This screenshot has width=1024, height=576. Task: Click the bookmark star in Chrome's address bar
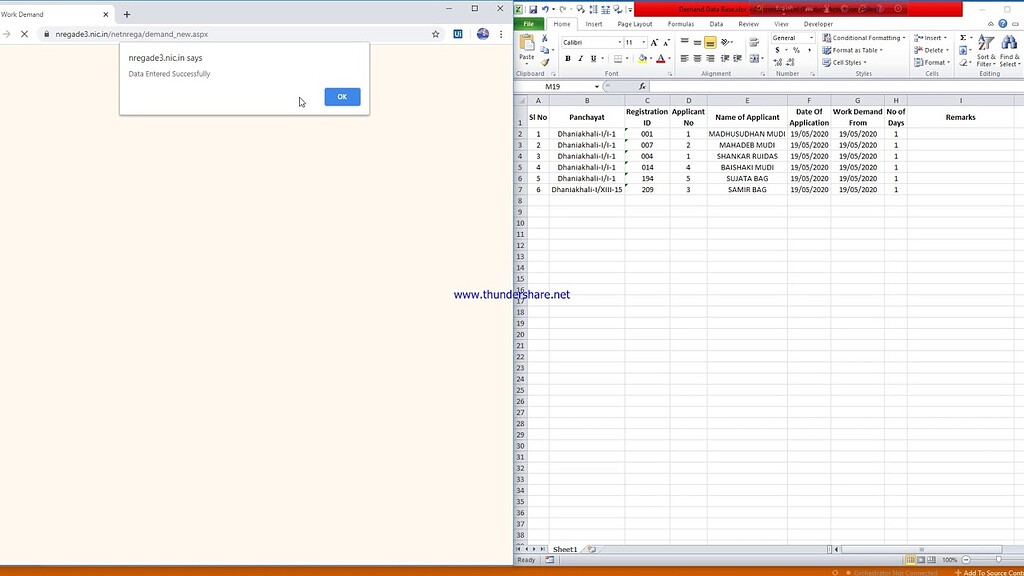point(436,33)
